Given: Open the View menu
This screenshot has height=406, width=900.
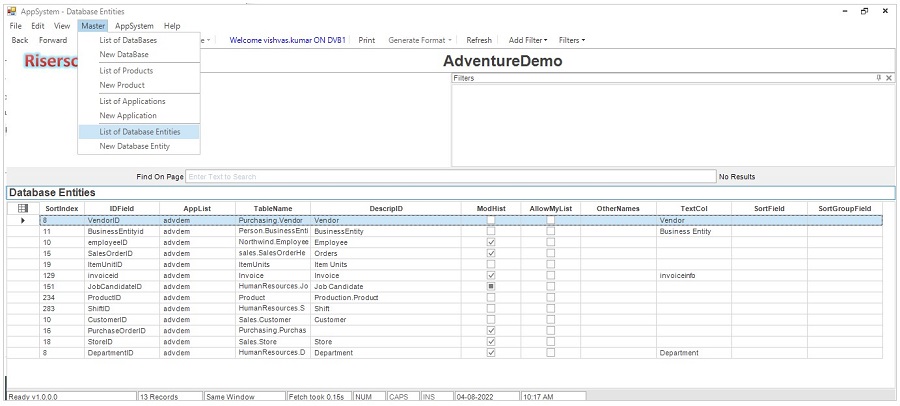Looking at the screenshot, I should tap(62, 26).
